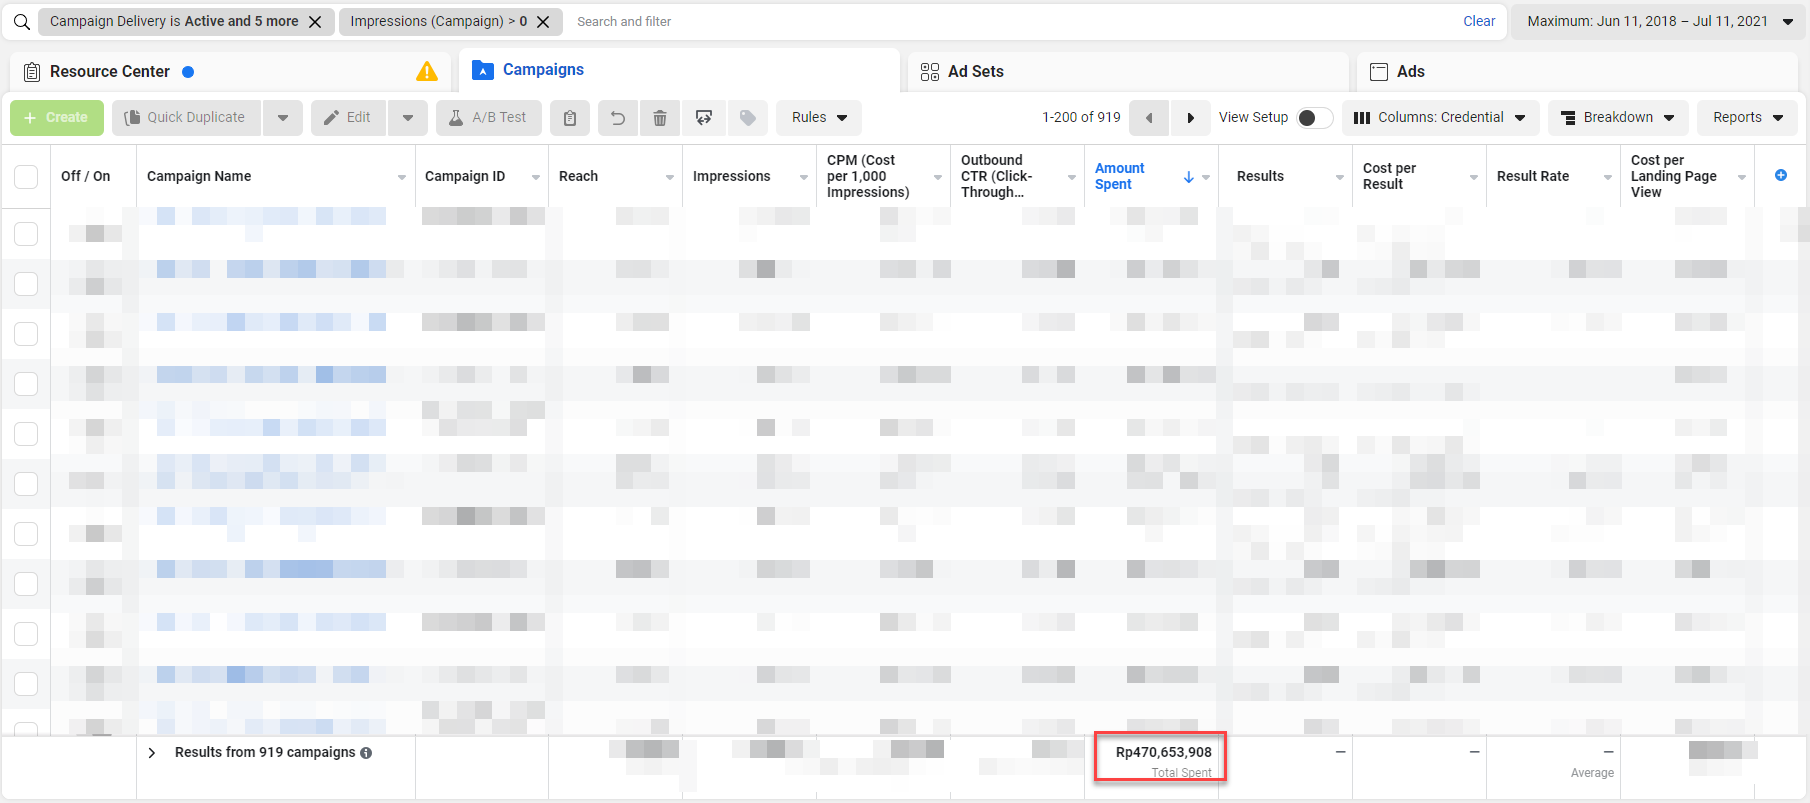Click the clipboard icon next to A/B Test
The image size is (1810, 803).
tap(570, 118)
